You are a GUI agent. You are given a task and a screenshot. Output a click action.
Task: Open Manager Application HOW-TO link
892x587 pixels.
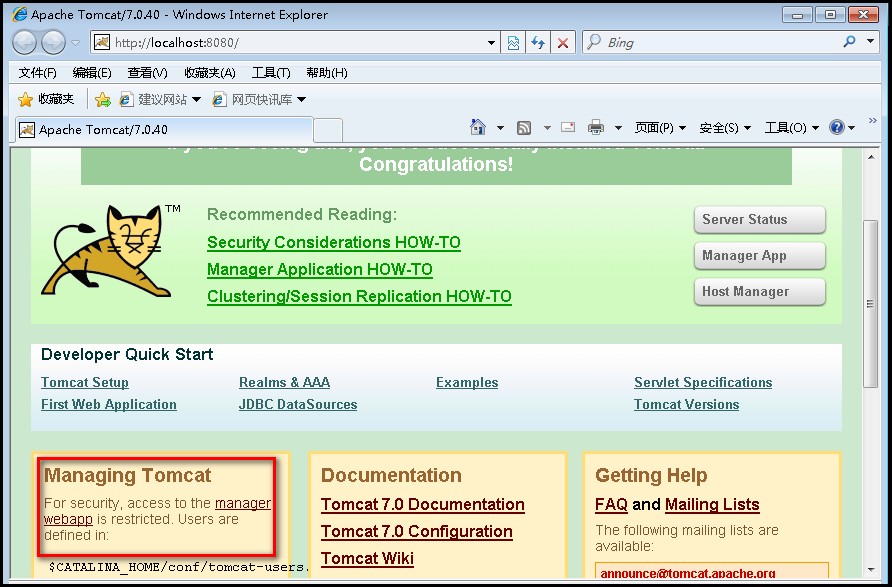coord(320,269)
